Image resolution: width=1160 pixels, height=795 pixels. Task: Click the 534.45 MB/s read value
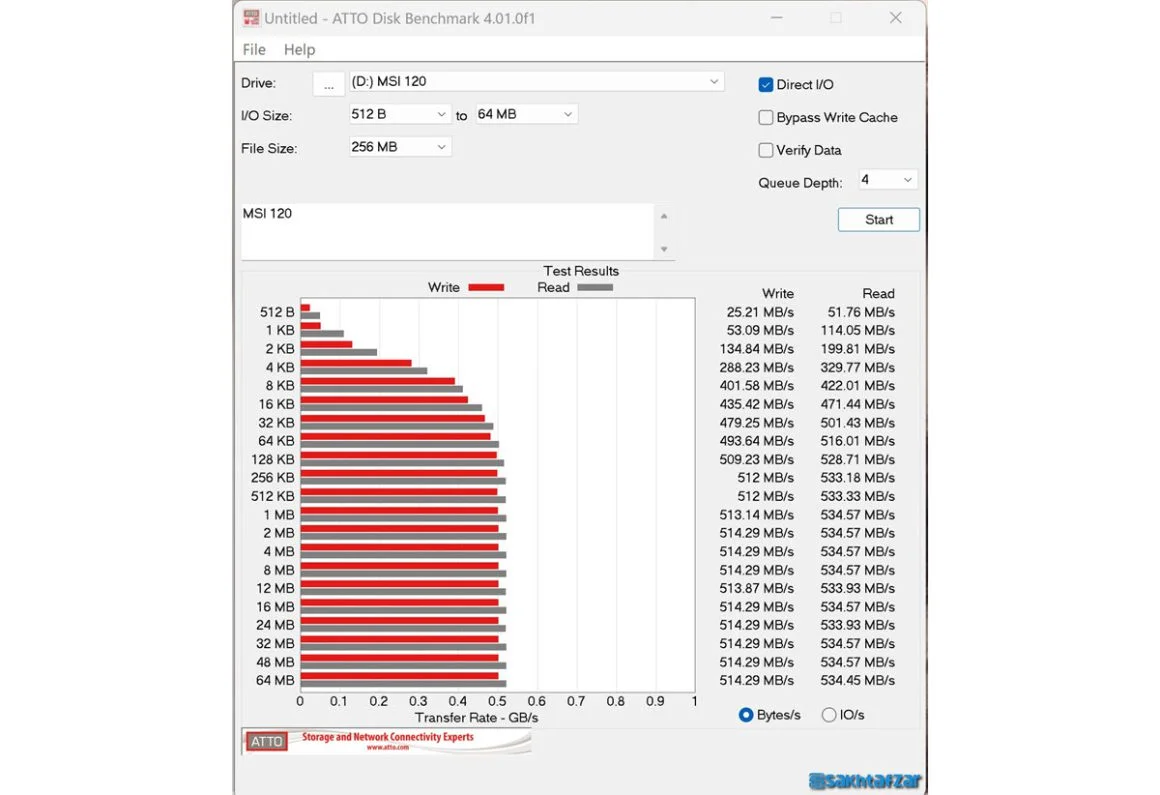click(x=857, y=680)
